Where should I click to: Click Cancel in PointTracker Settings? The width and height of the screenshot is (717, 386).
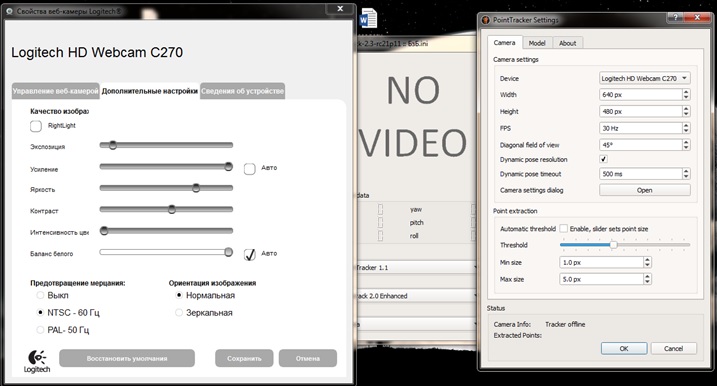[674, 348]
